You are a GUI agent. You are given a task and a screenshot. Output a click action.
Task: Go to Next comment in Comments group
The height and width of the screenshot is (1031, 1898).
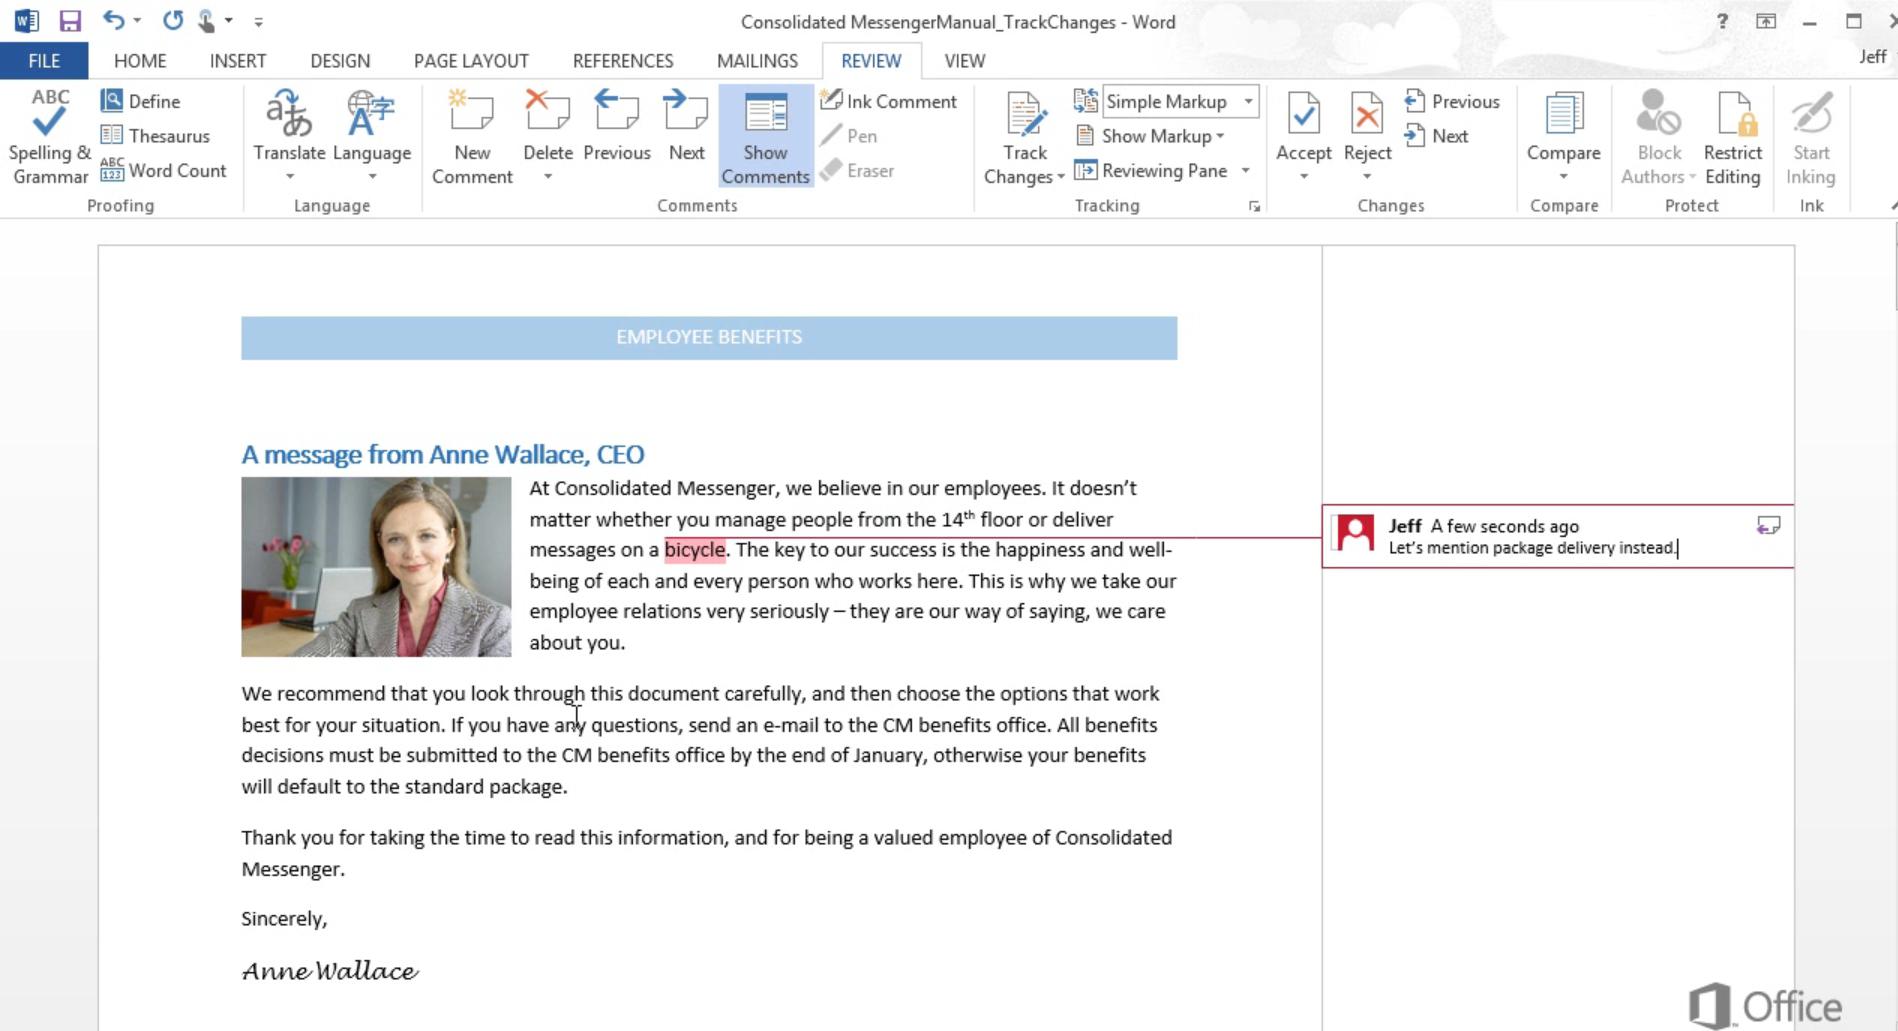point(687,127)
